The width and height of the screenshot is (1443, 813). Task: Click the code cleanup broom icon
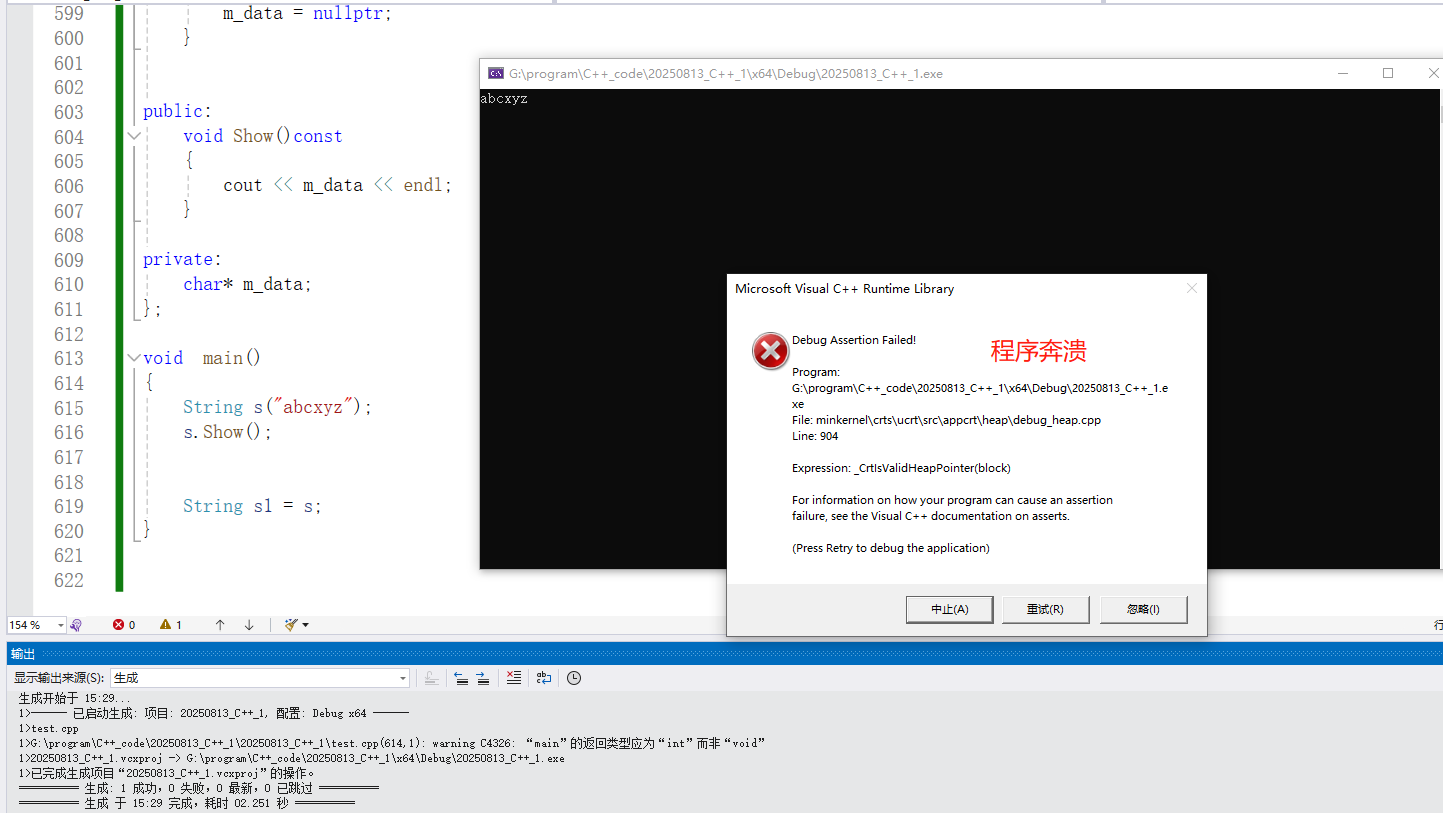click(x=291, y=625)
